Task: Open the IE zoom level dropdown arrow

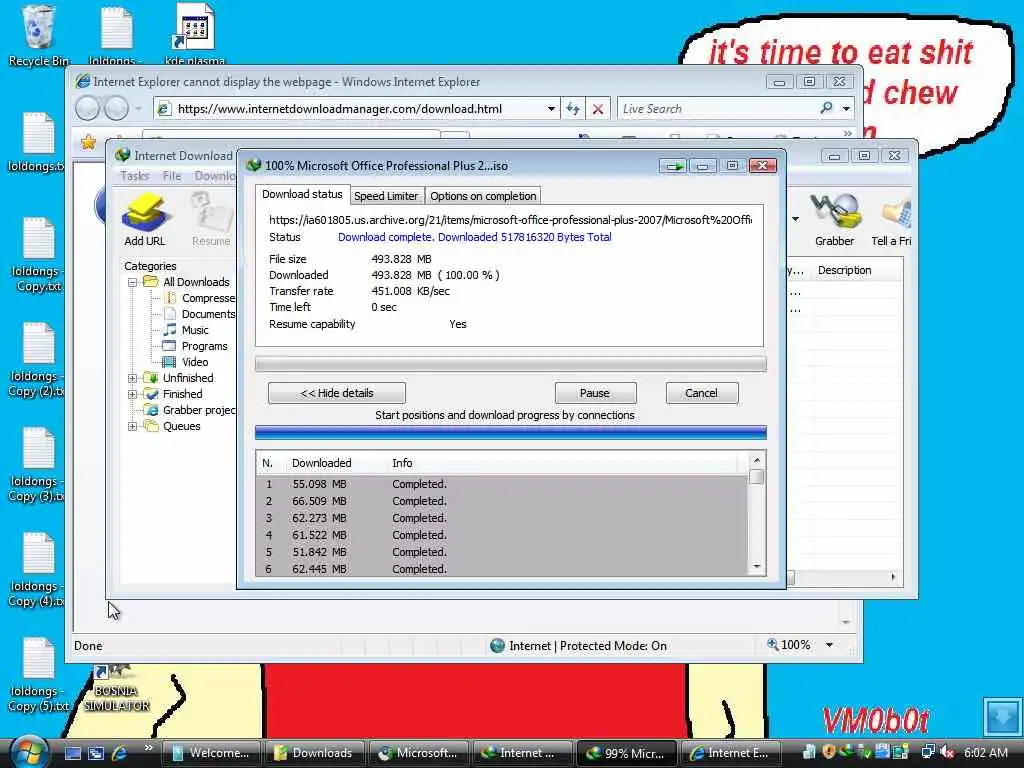Action: pyautogui.click(x=829, y=645)
